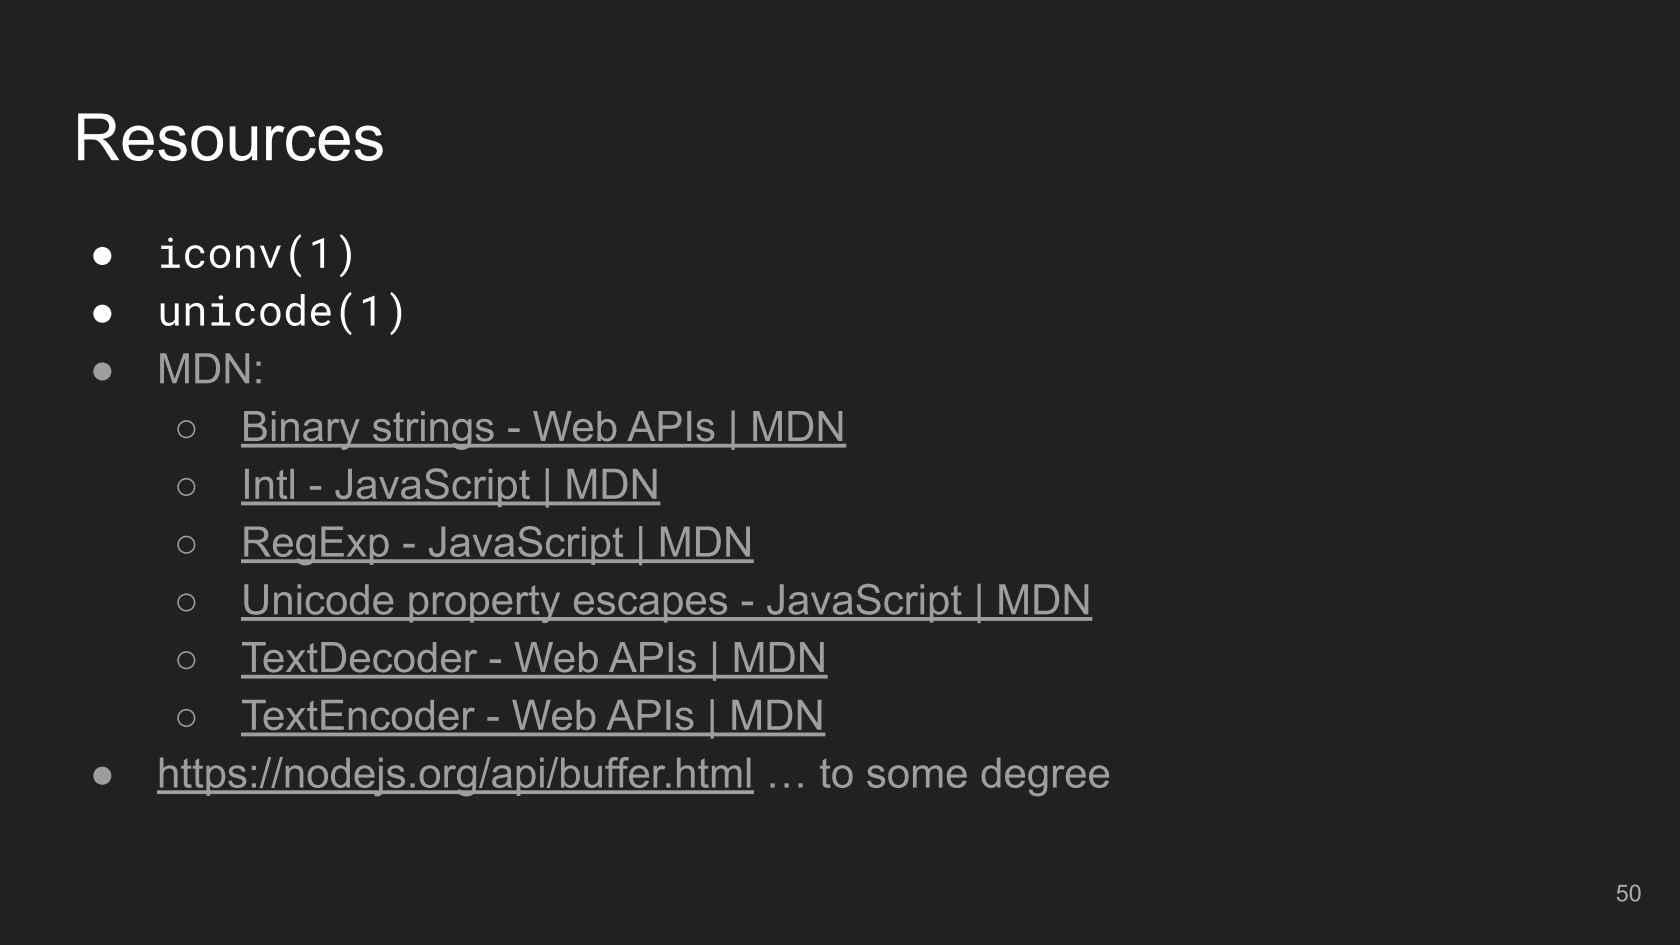Open the TextEncoder - Web APIs MDN link
The image size is (1680, 945).
click(533, 717)
